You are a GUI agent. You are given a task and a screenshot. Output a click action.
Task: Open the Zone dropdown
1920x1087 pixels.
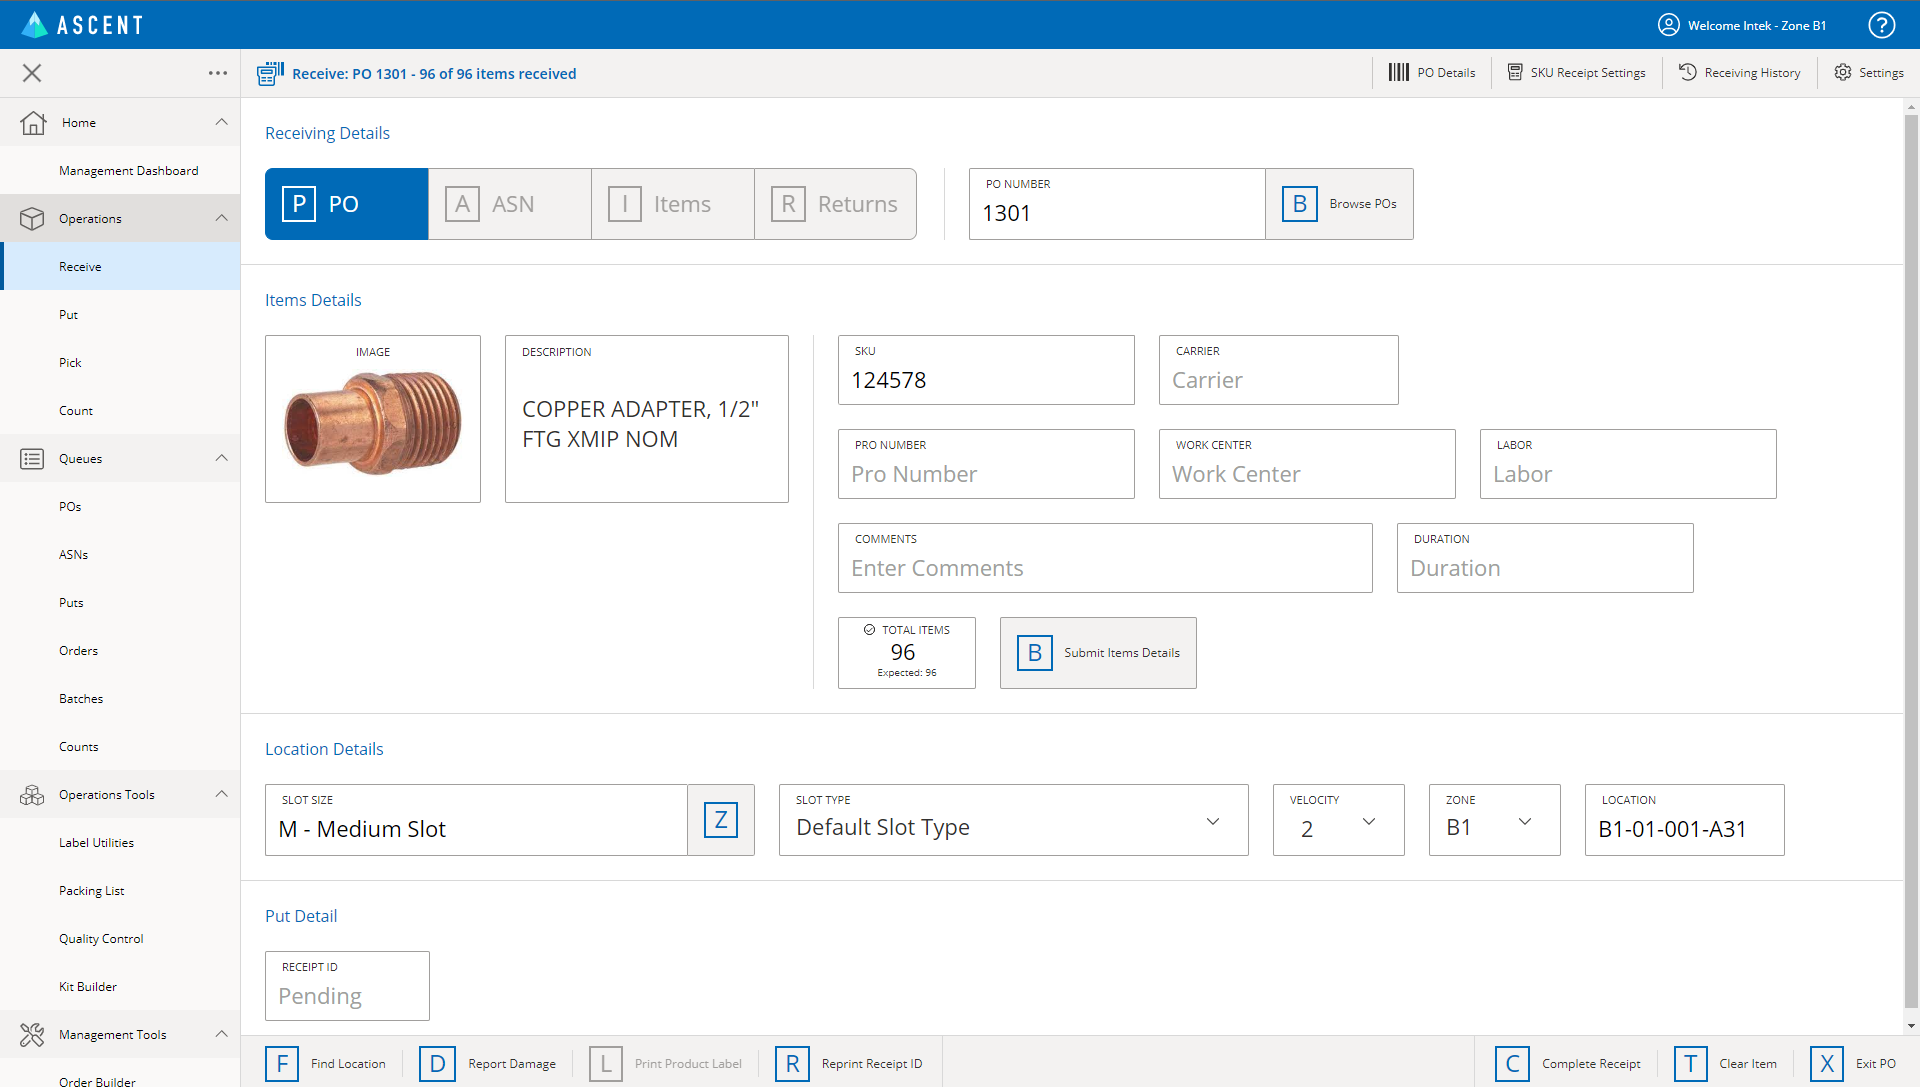1494,820
